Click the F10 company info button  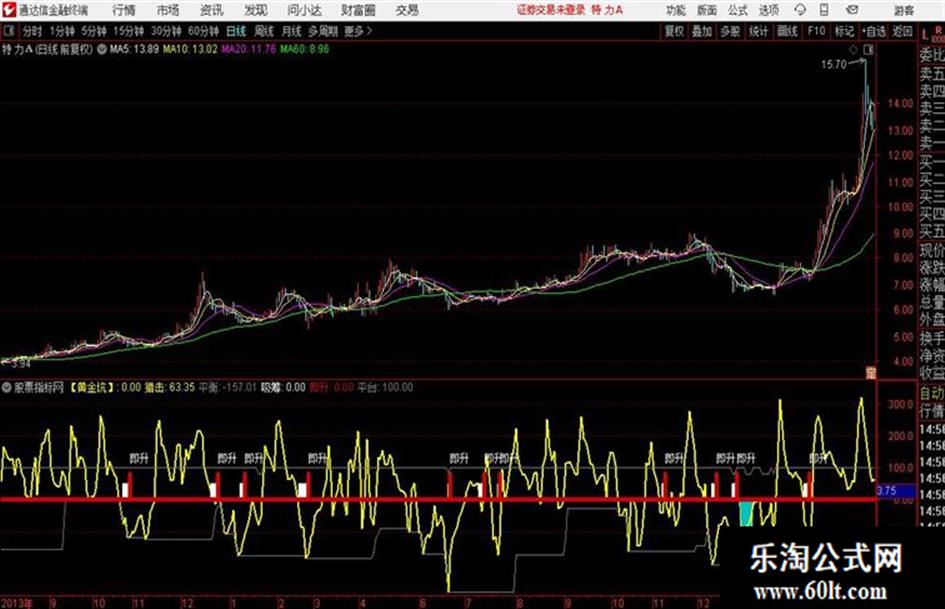click(x=816, y=31)
